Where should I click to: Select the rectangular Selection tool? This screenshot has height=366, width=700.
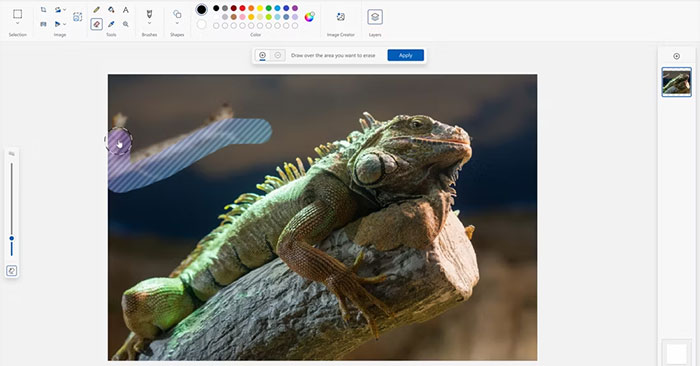pos(17,14)
